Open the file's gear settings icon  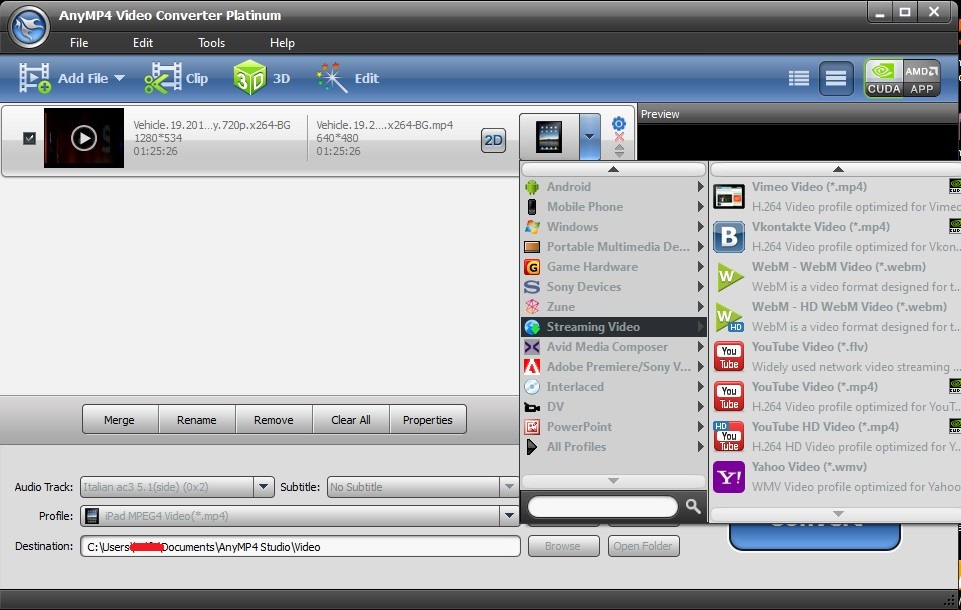[x=619, y=123]
